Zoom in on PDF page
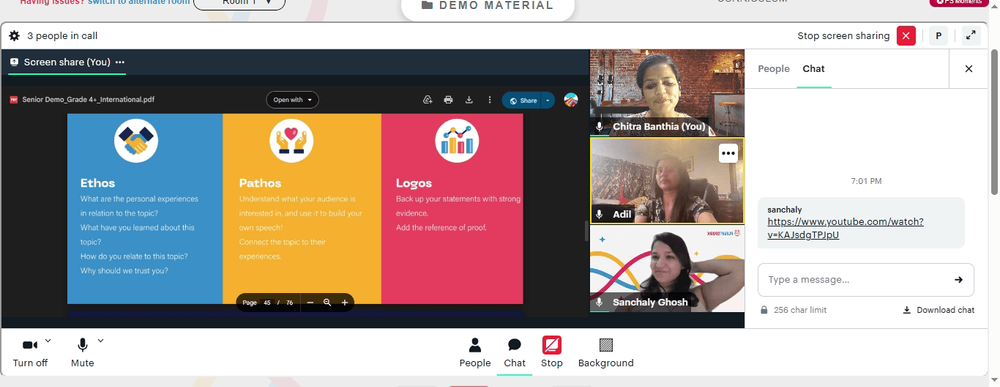The width and height of the screenshot is (1000, 387). click(344, 303)
